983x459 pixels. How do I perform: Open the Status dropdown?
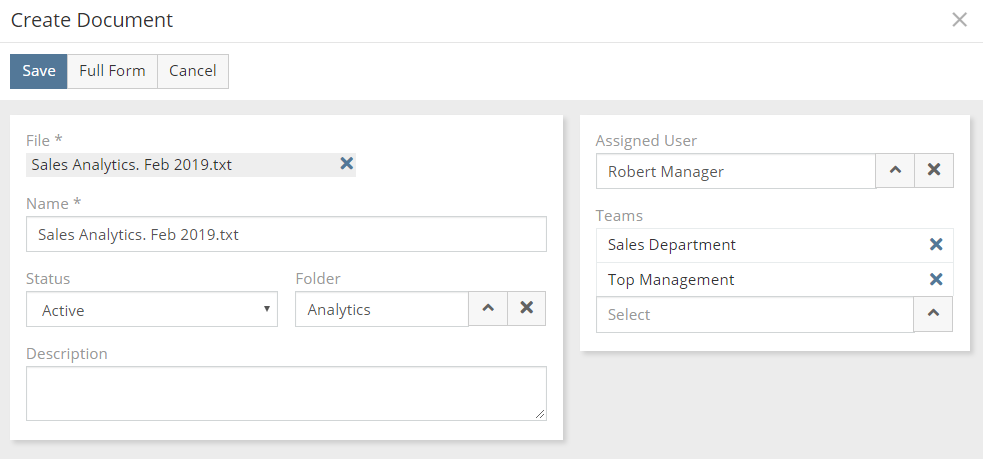click(152, 310)
